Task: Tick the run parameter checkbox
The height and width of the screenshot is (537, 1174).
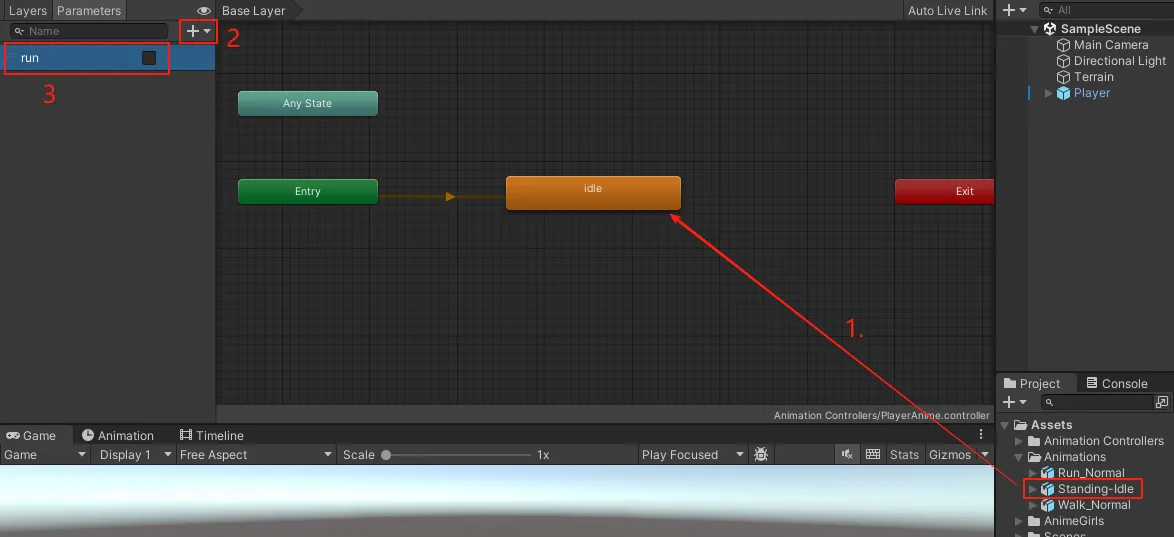Action: (149, 58)
